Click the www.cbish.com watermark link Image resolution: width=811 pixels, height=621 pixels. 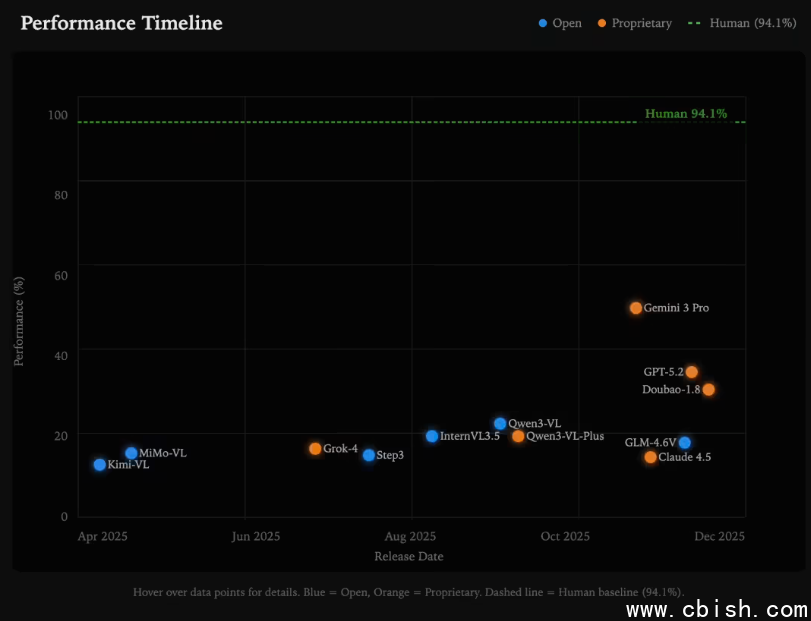(716, 609)
